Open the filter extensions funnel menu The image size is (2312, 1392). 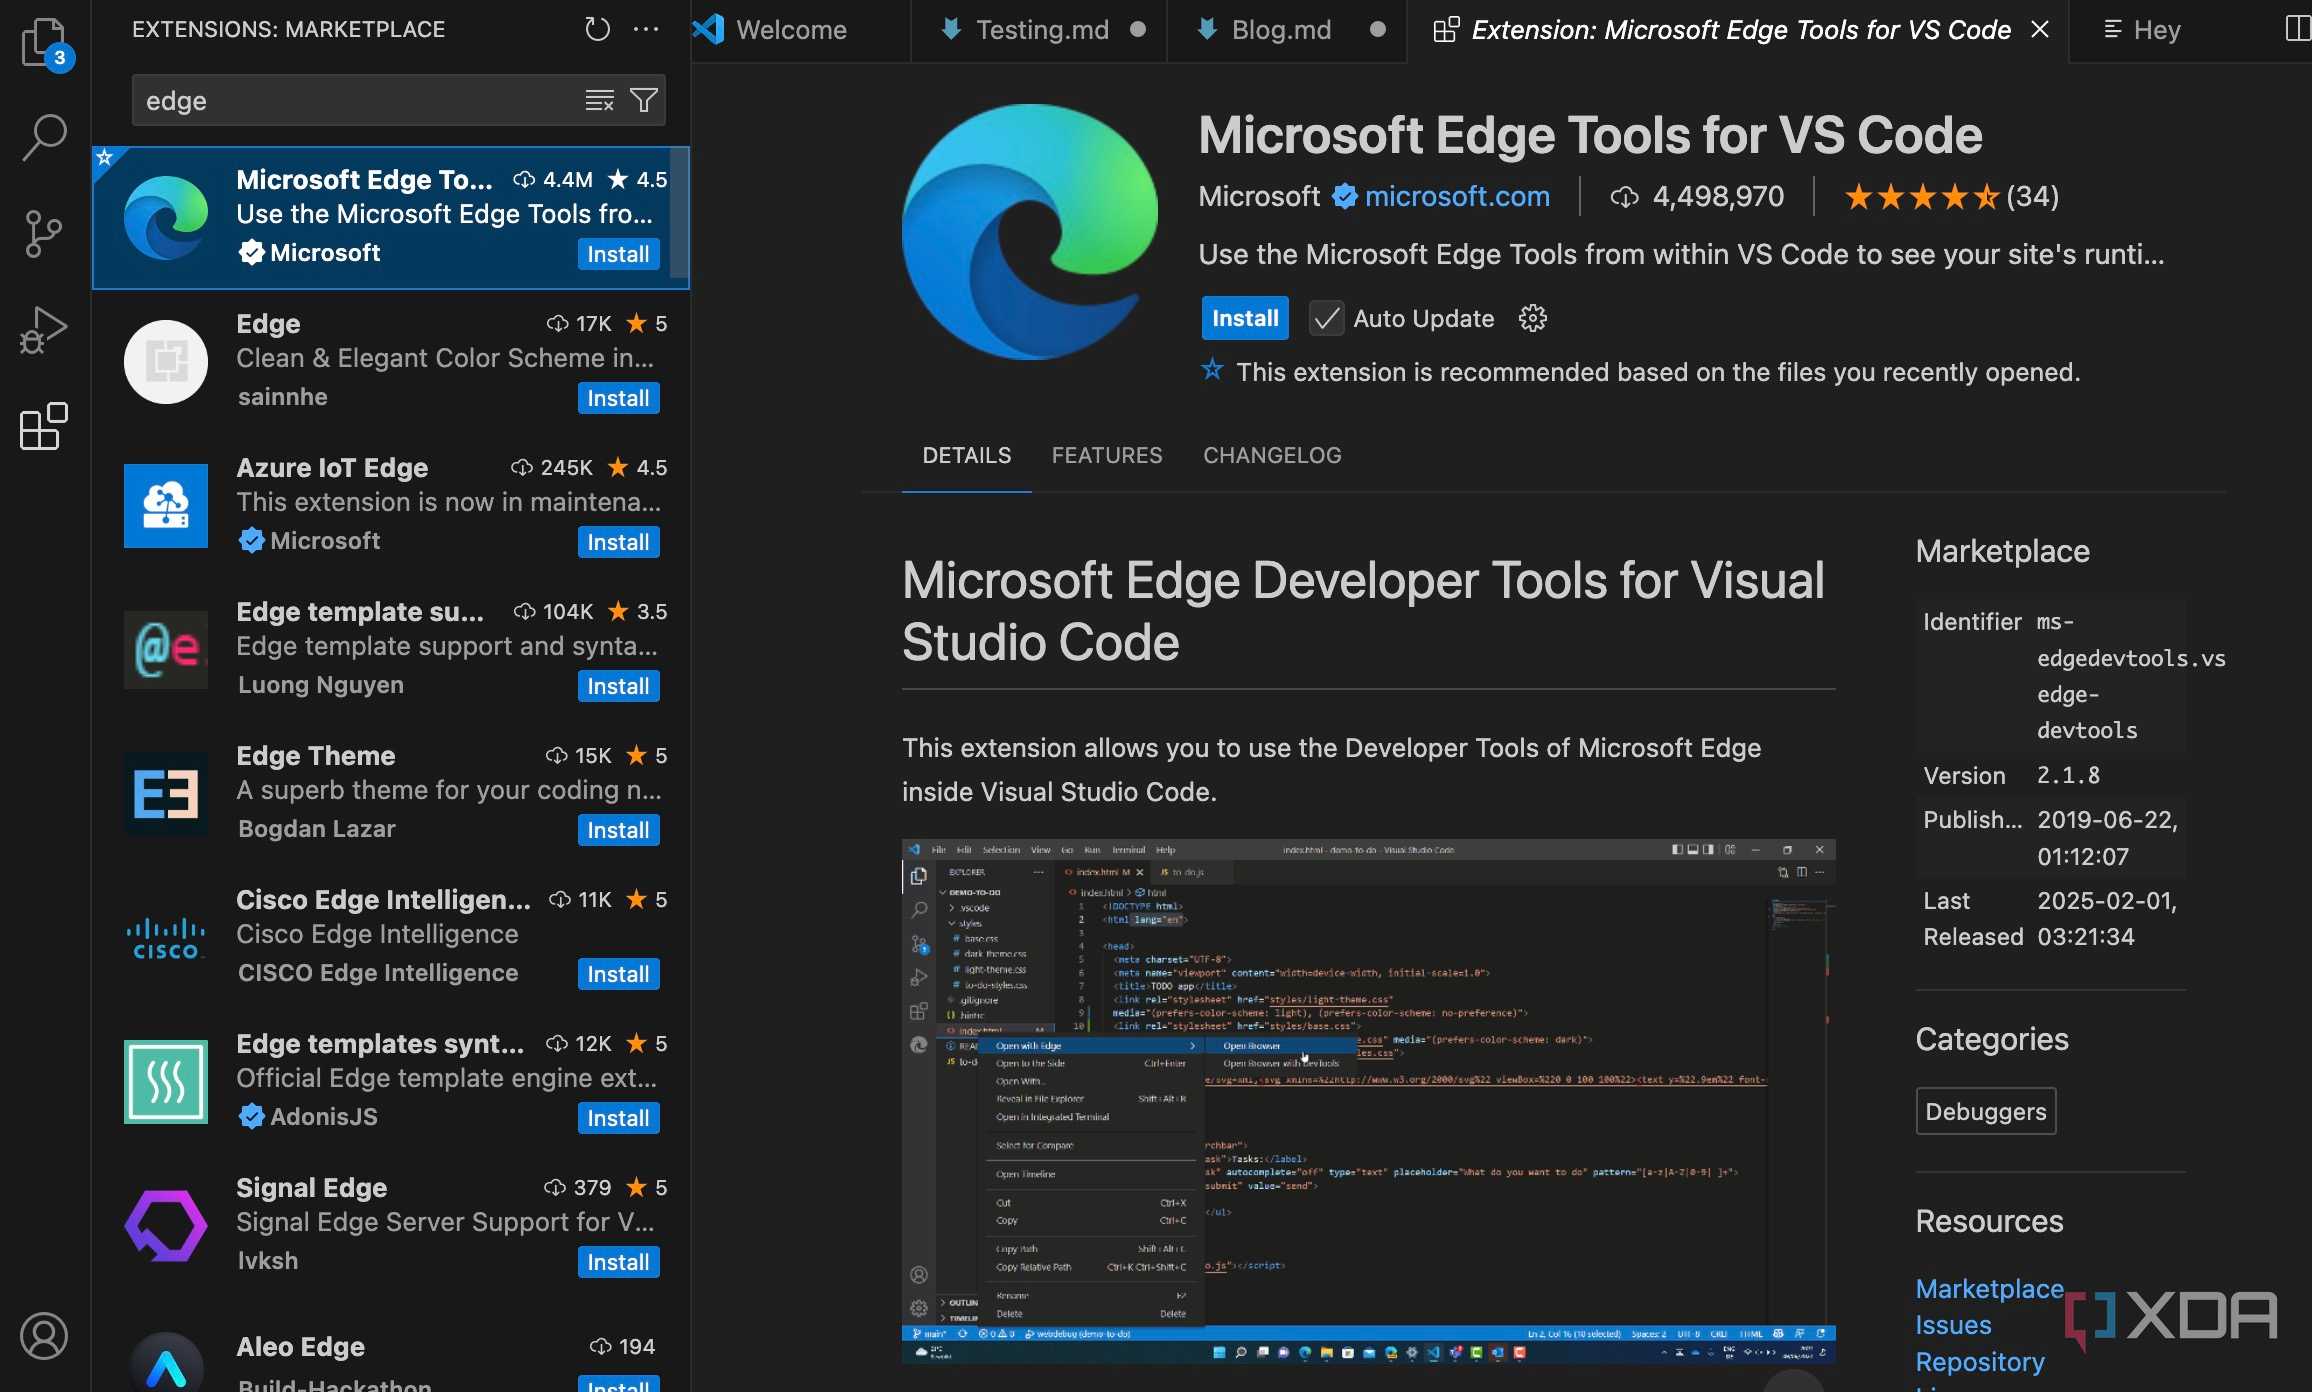tap(644, 100)
